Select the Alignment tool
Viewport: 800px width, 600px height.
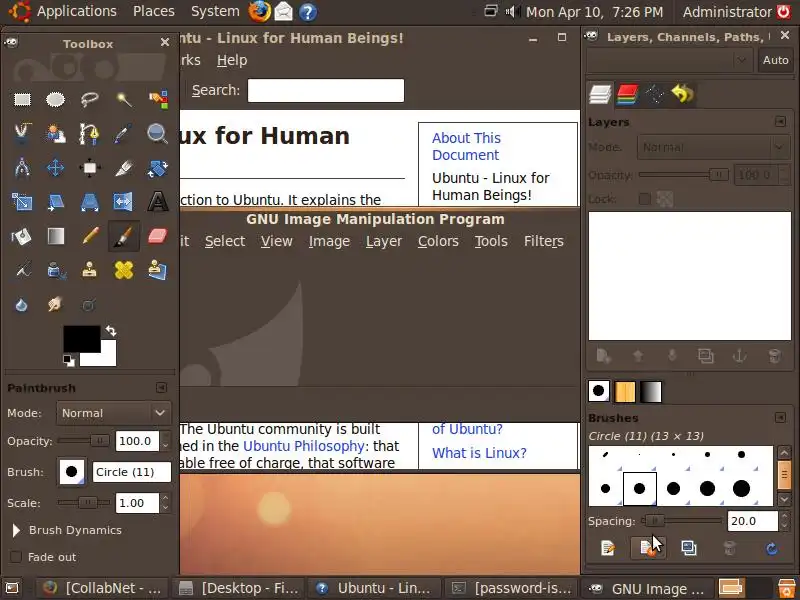[x=90, y=168]
